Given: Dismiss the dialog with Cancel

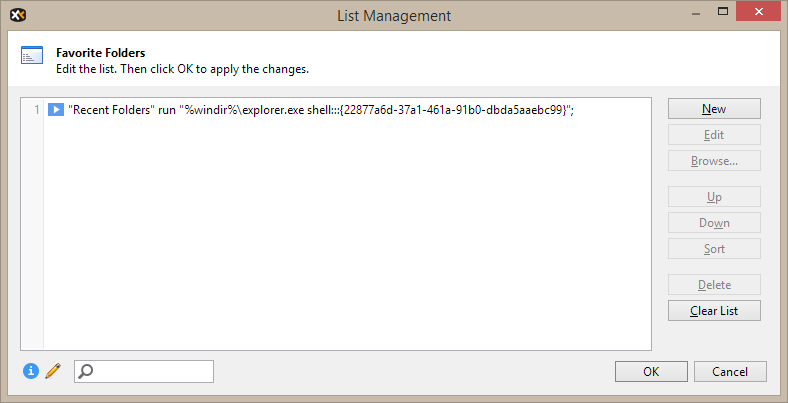Looking at the screenshot, I should (730, 372).
